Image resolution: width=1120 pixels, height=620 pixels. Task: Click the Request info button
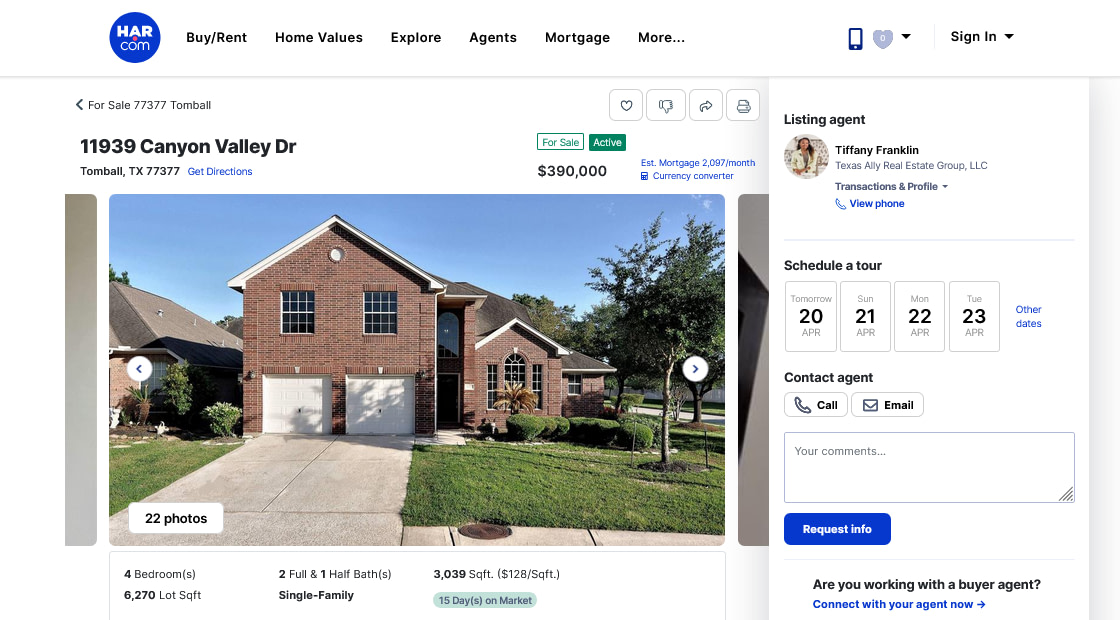pos(837,529)
